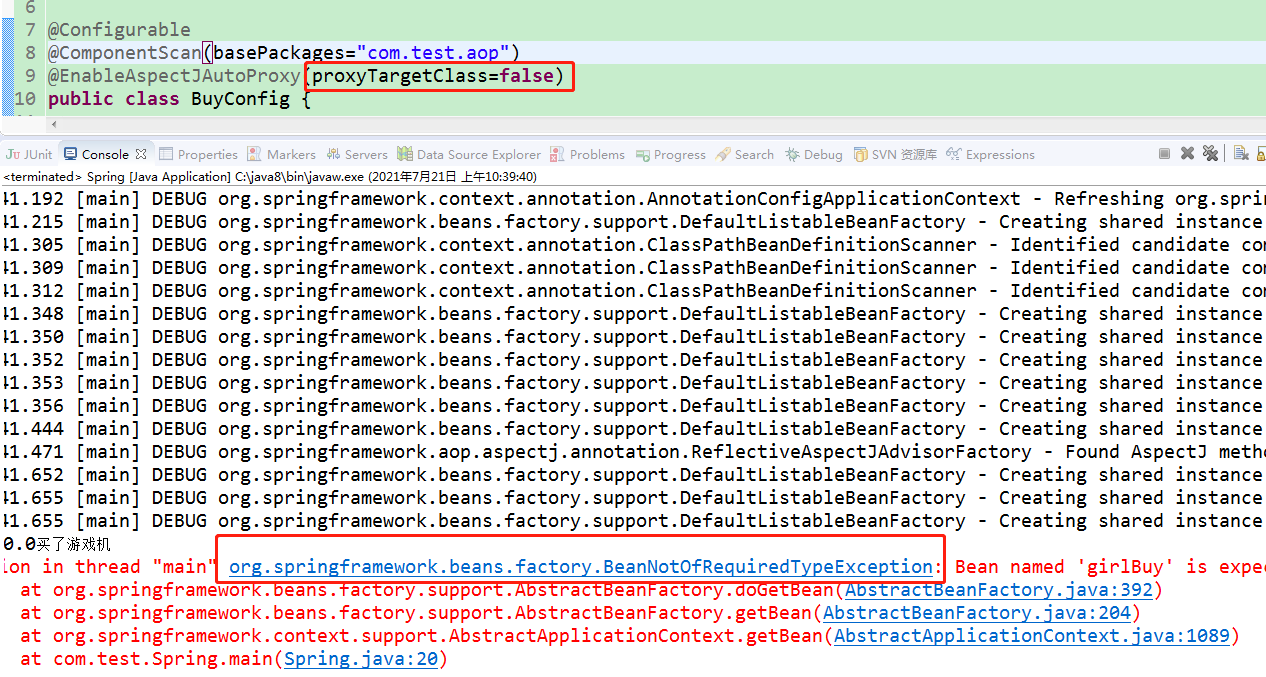
Task: Clear the console output
Action: click(1241, 154)
